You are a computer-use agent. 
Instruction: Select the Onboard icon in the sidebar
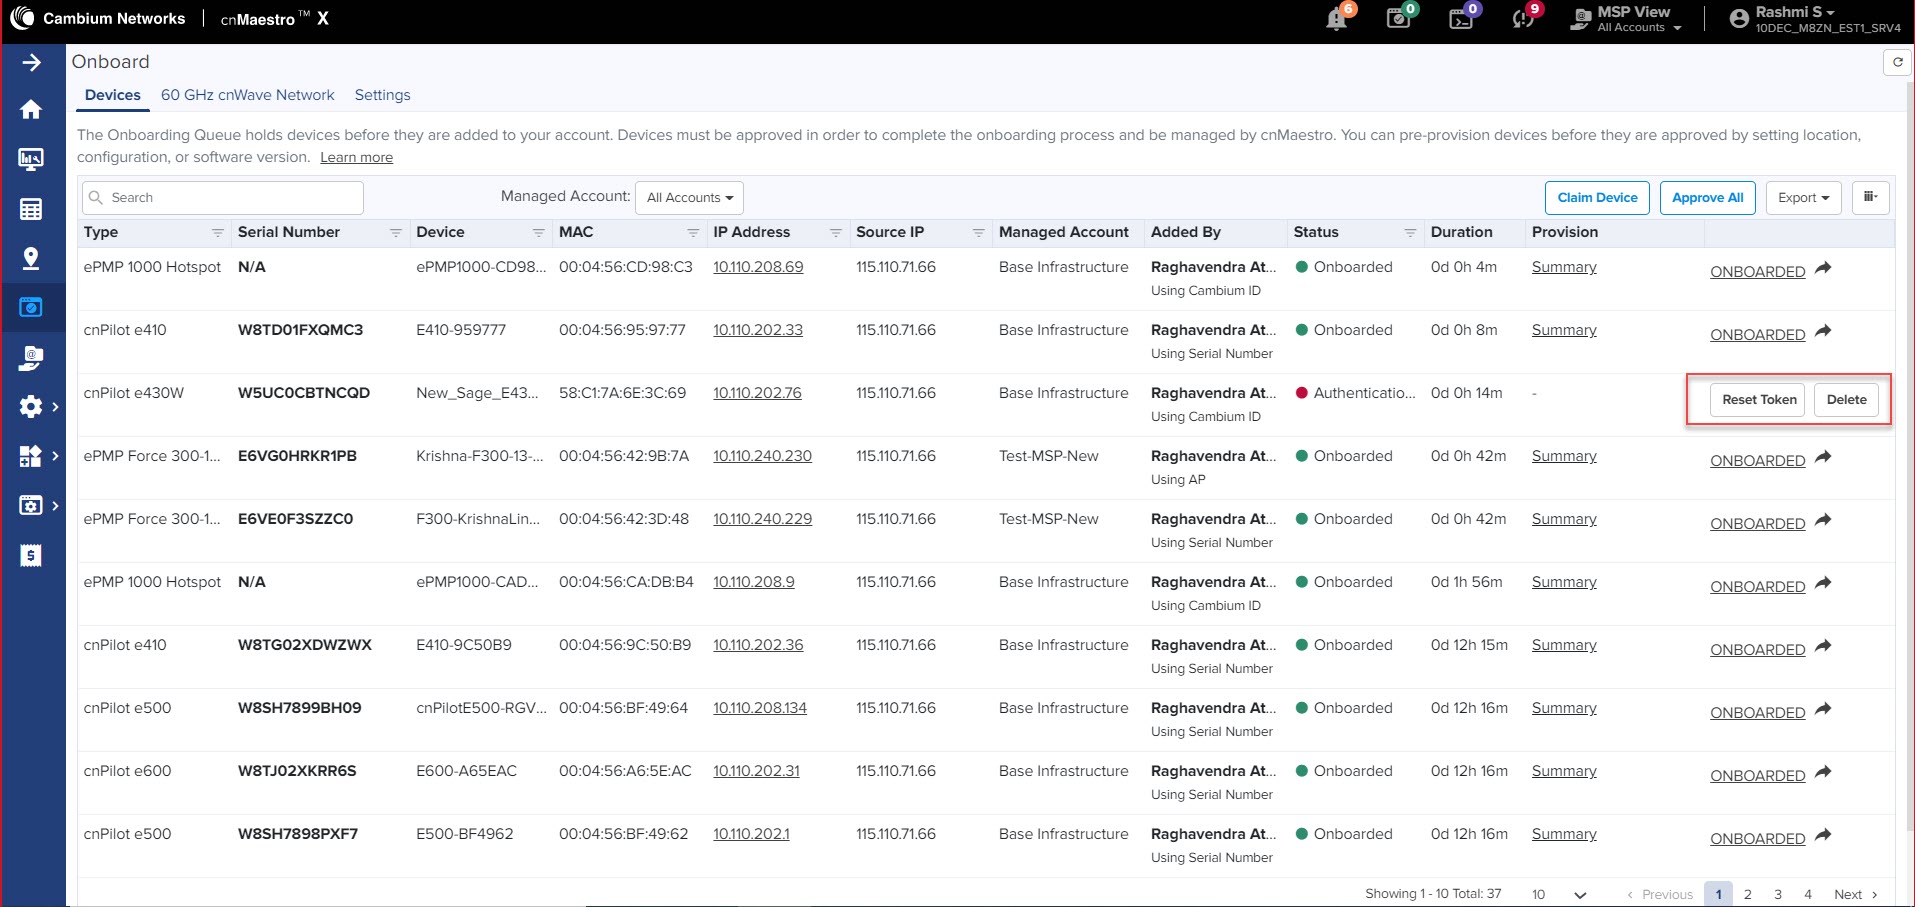[x=32, y=307]
